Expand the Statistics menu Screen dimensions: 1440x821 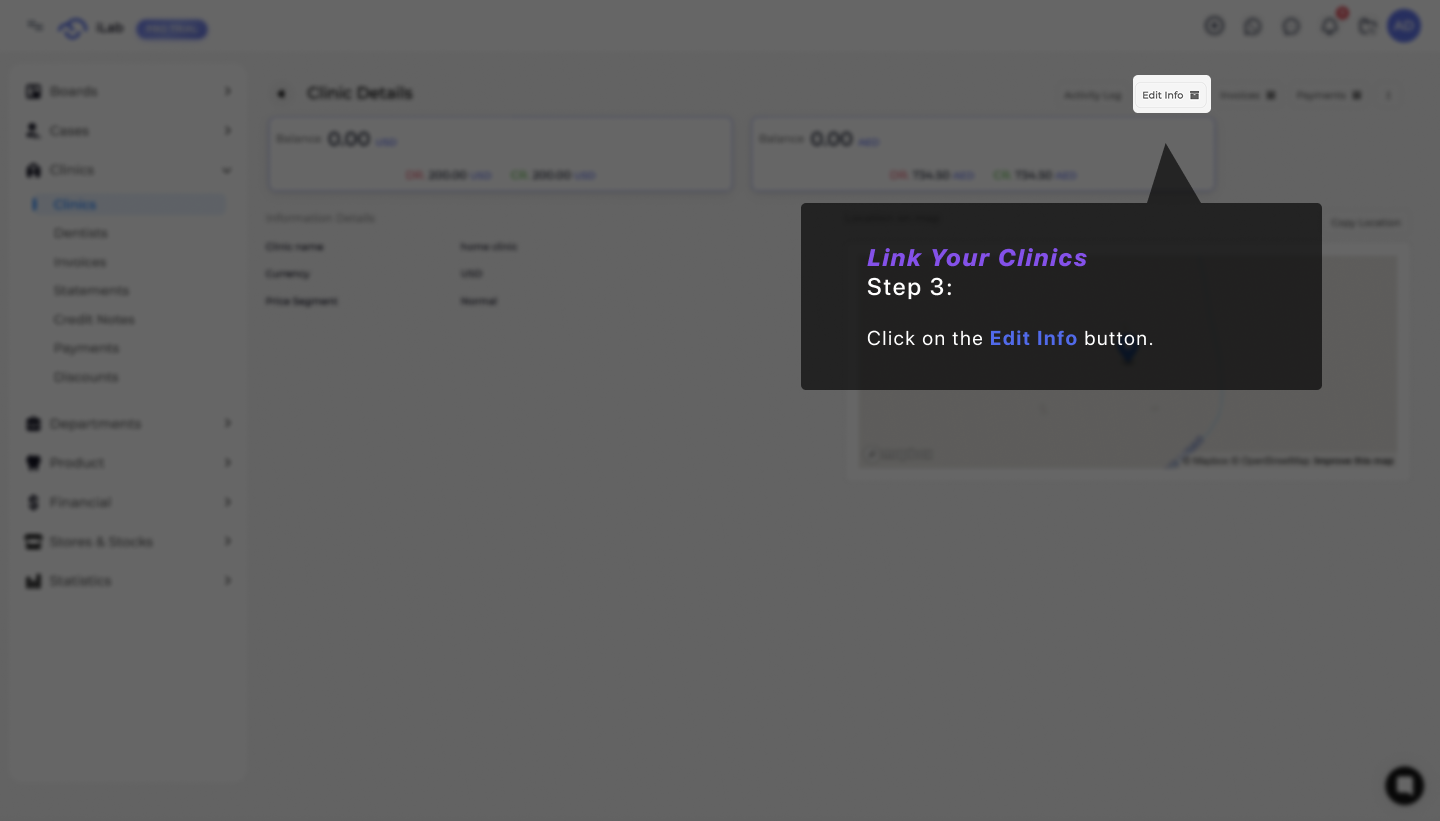(x=130, y=581)
